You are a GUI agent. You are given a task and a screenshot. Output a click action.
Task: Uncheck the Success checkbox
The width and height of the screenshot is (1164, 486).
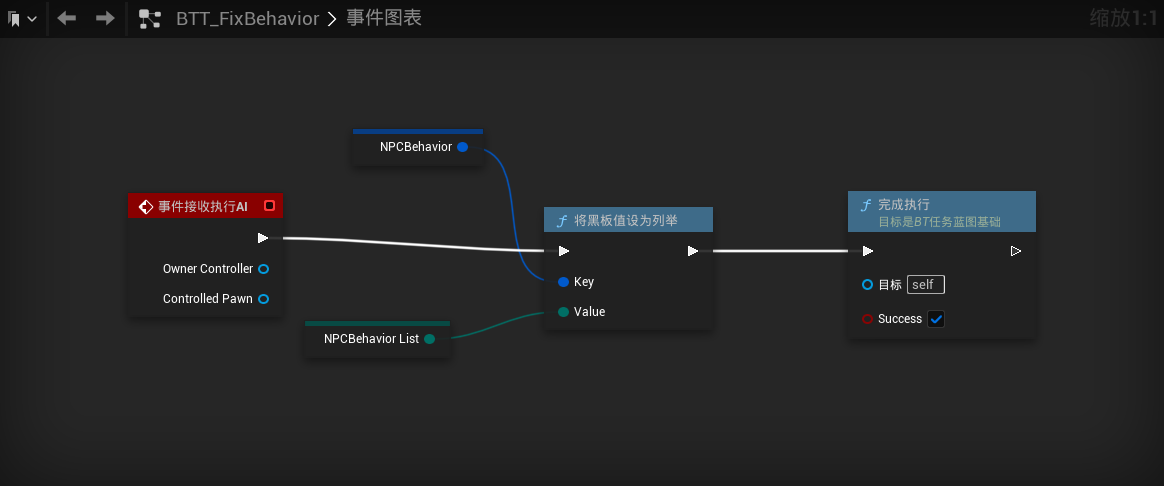click(x=936, y=319)
